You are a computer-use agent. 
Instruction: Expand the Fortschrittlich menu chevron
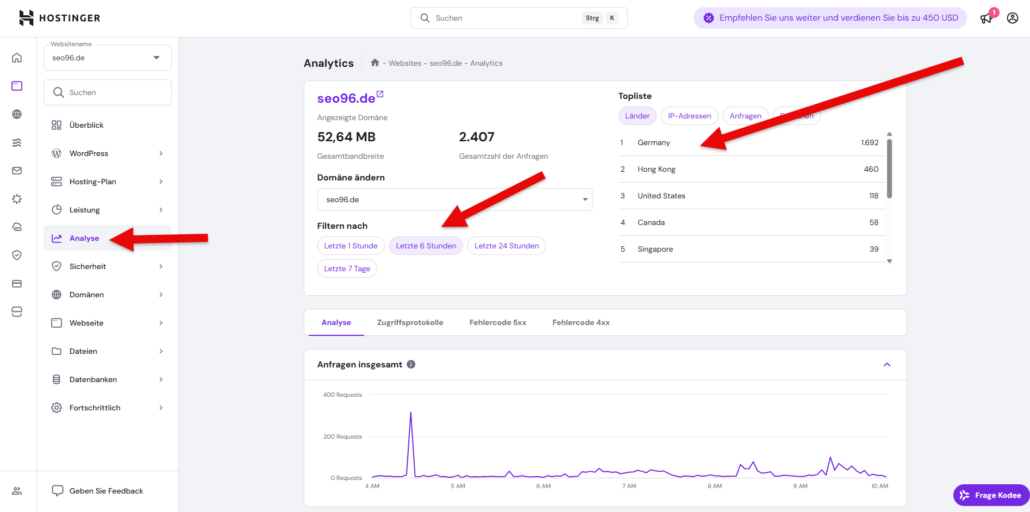[x=161, y=407]
